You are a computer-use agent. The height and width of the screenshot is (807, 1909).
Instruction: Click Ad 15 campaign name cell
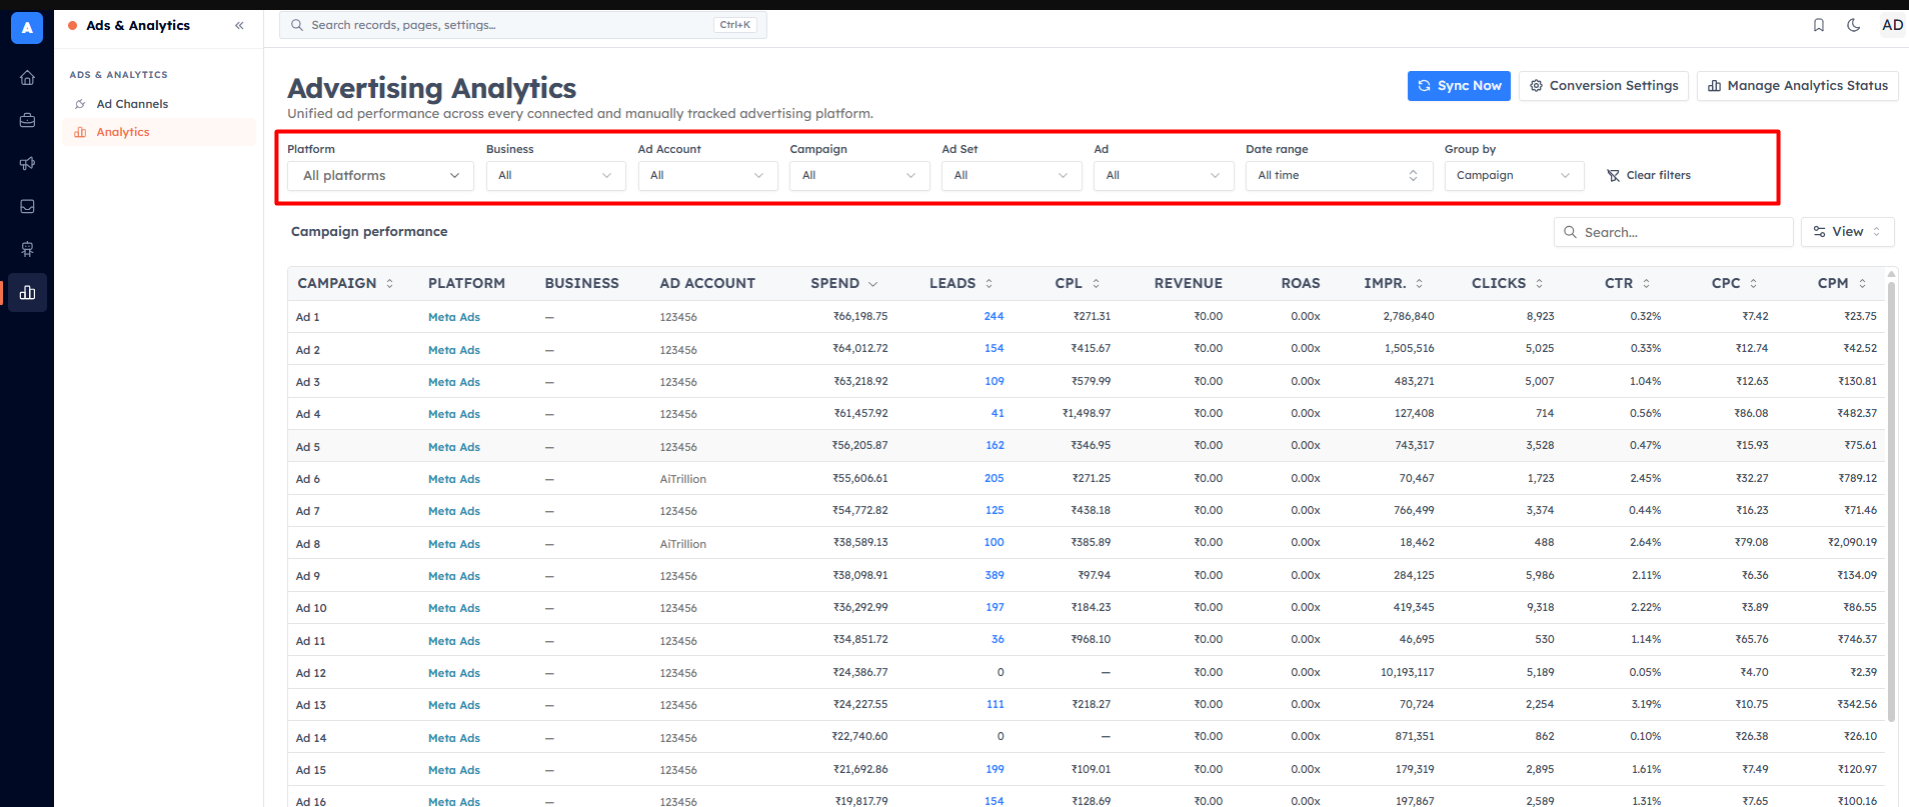(x=311, y=770)
